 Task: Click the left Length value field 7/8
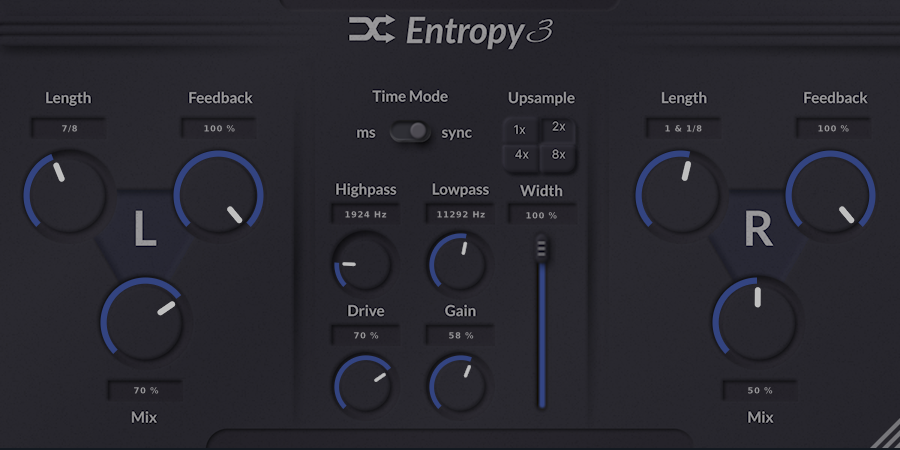[69, 129]
